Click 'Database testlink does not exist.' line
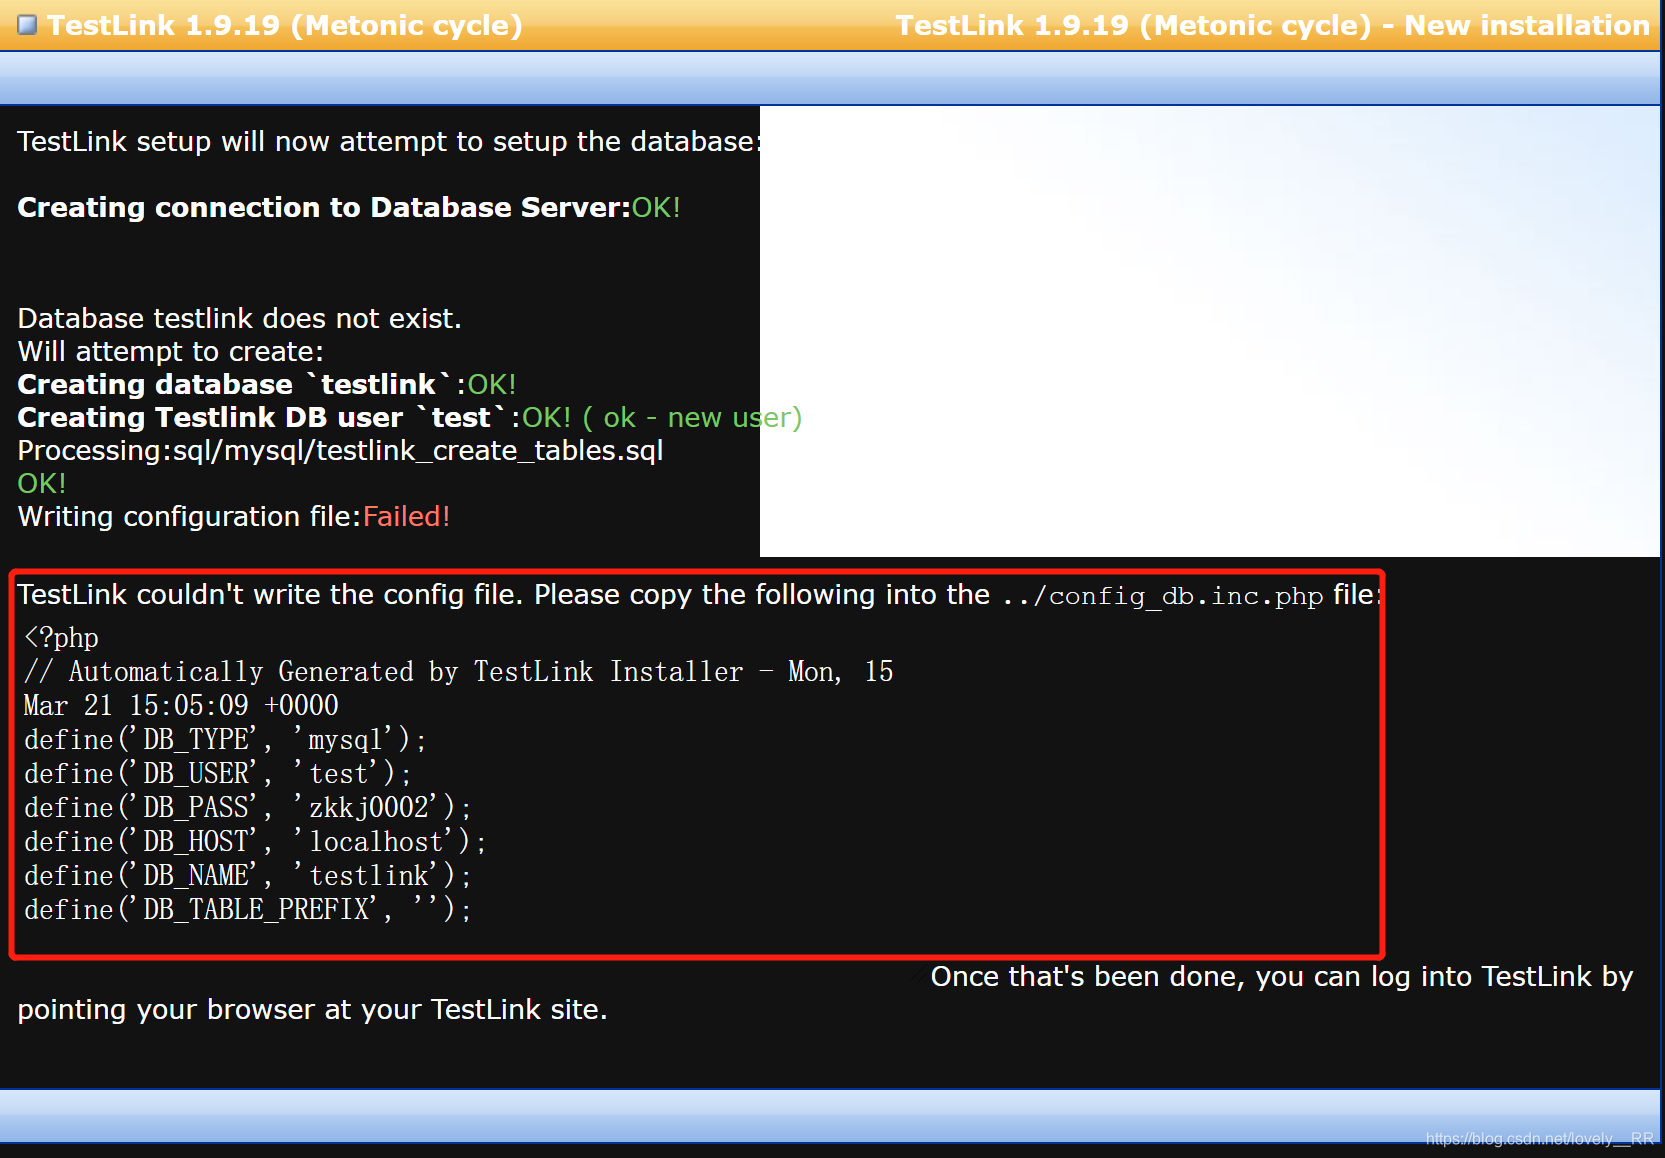This screenshot has width=1665, height=1158. 239,318
